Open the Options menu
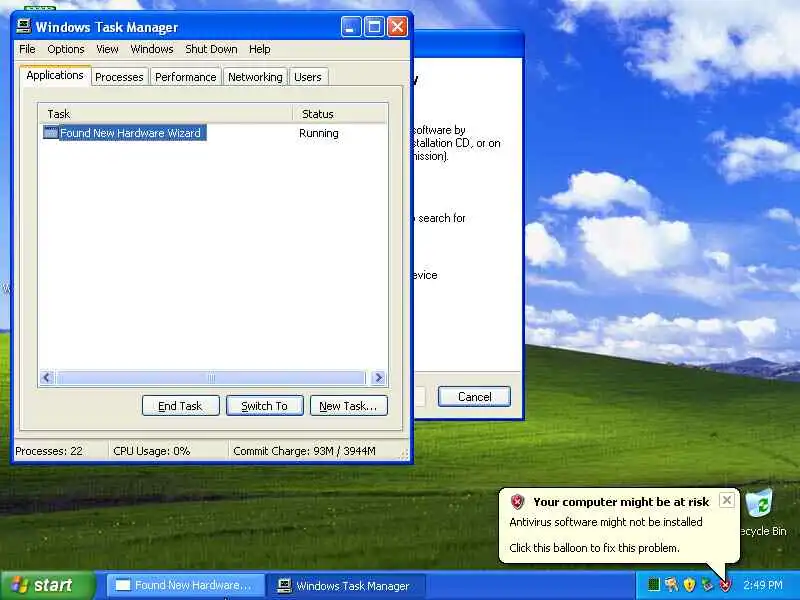This screenshot has width=800, height=600. [x=66, y=49]
